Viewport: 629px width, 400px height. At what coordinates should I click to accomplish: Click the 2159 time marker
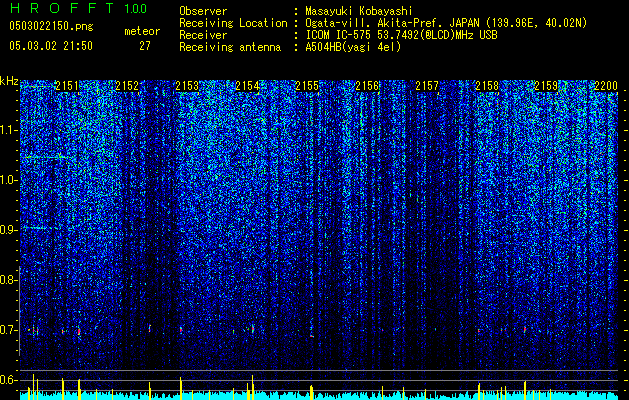point(547,86)
